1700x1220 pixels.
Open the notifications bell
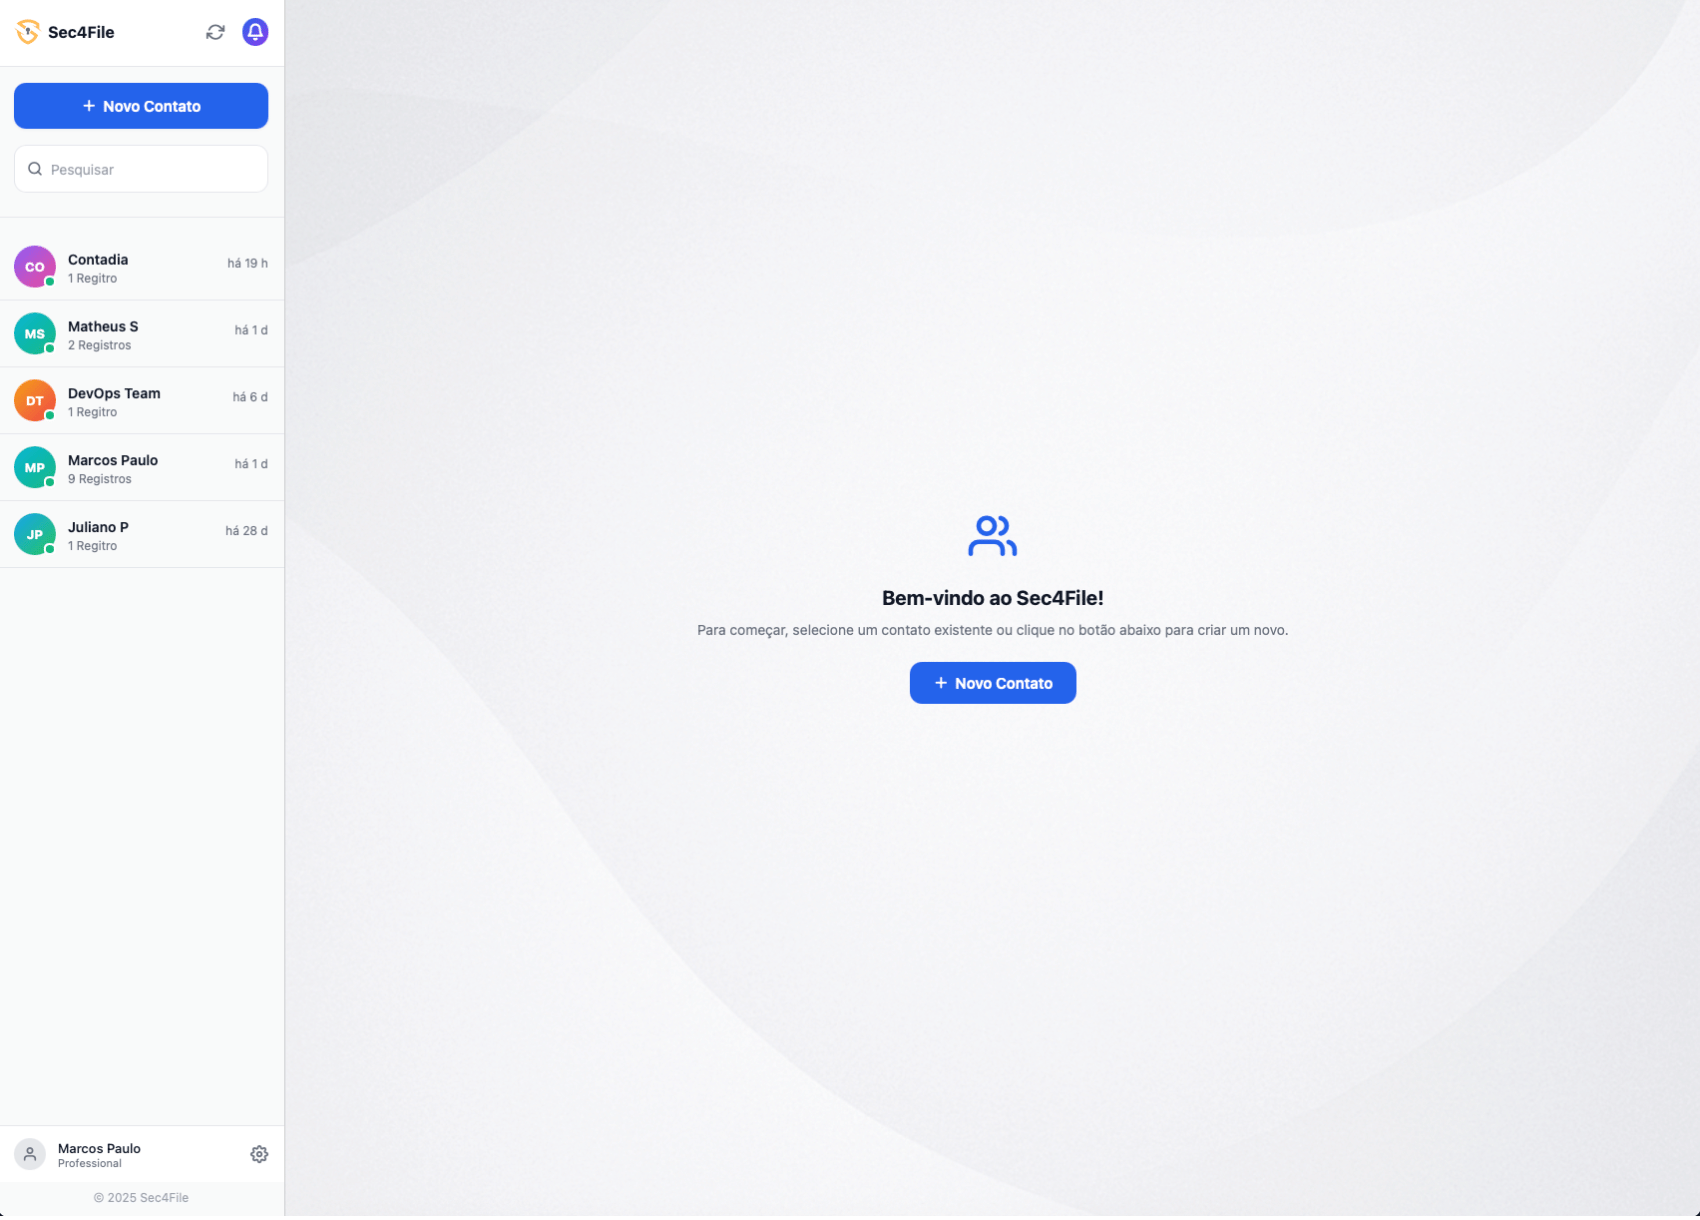click(x=255, y=32)
